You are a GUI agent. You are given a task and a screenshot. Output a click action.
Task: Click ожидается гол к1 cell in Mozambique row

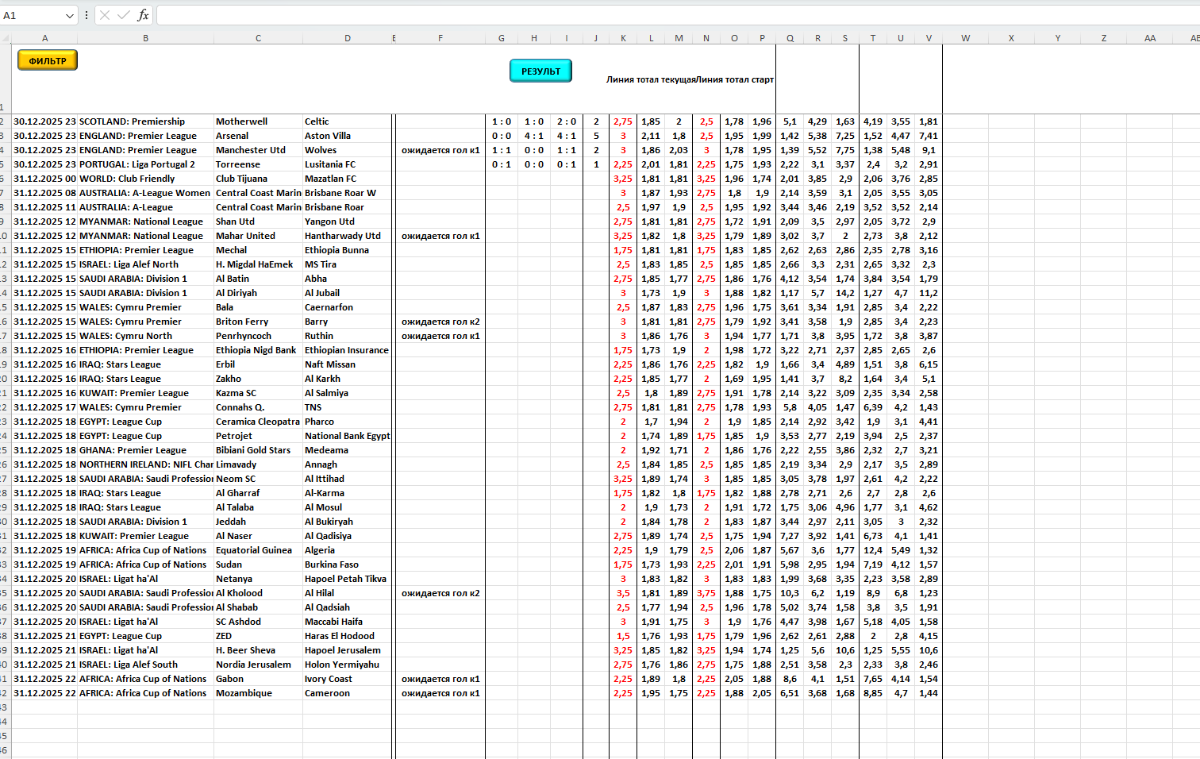pyautogui.click(x=441, y=693)
